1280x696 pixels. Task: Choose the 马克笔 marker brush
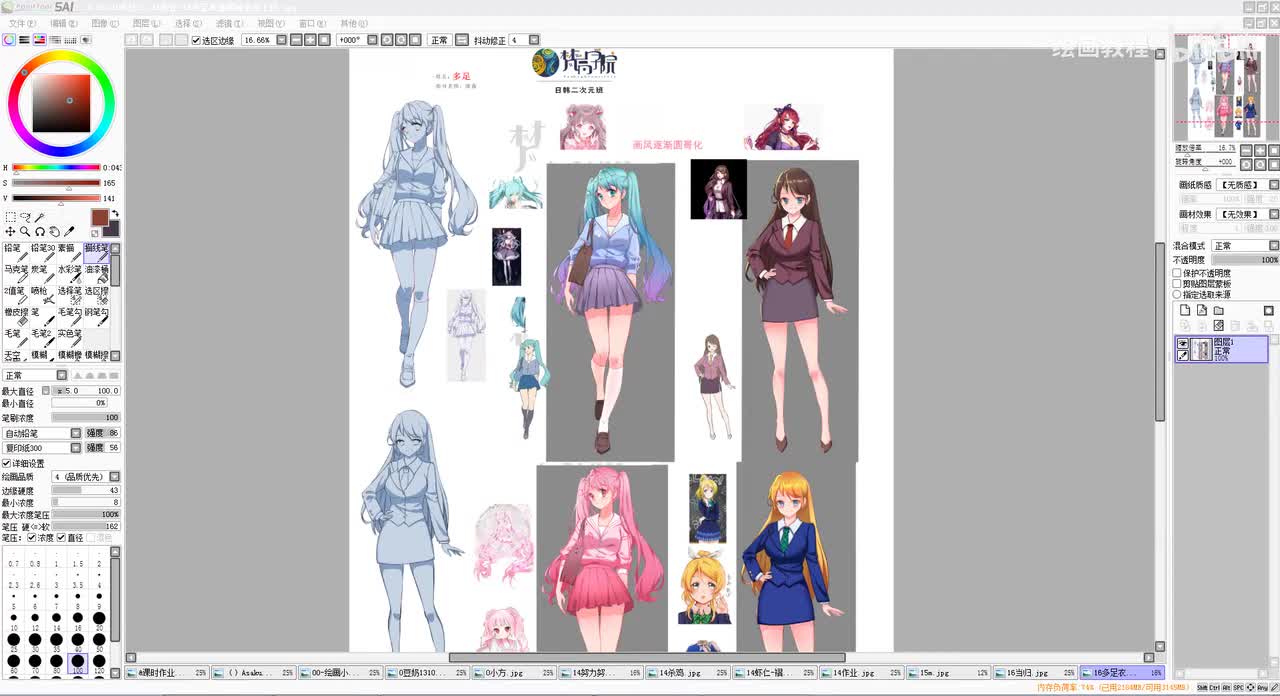pos(15,274)
